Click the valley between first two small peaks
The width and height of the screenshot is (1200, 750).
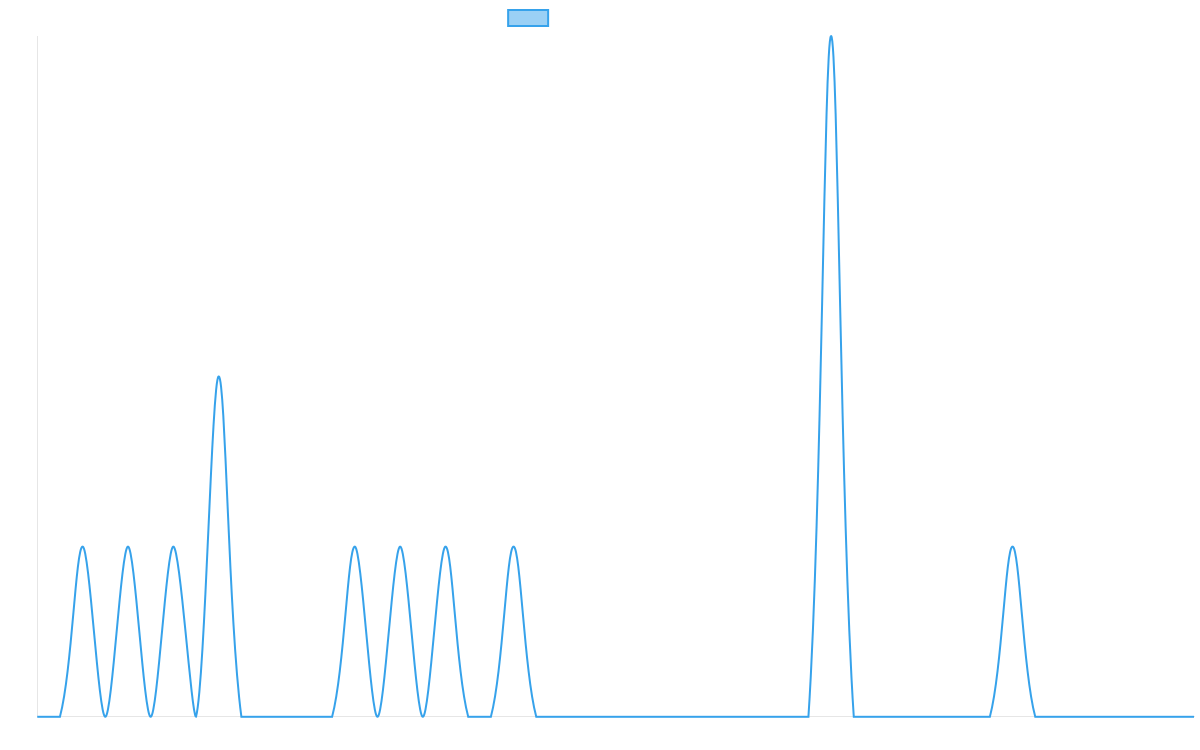105,715
